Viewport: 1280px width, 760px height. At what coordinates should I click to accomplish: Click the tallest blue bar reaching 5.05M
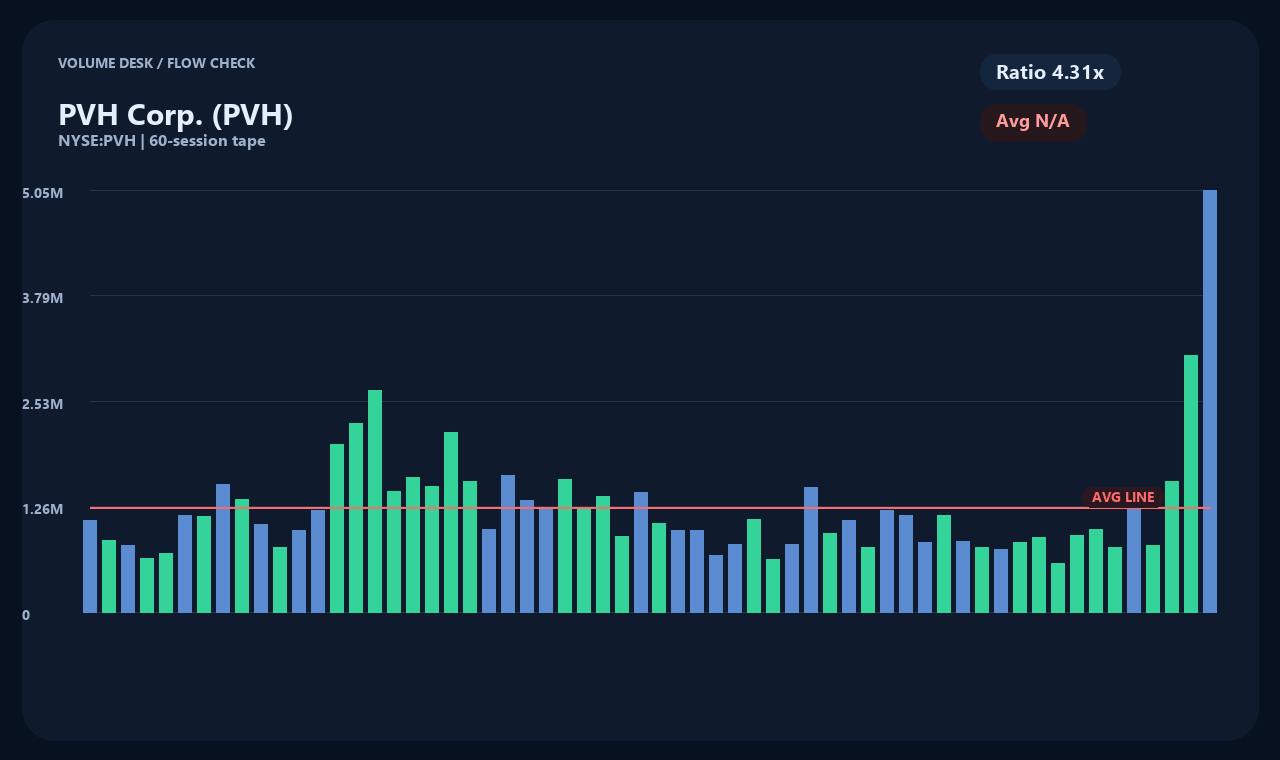tap(1210, 401)
